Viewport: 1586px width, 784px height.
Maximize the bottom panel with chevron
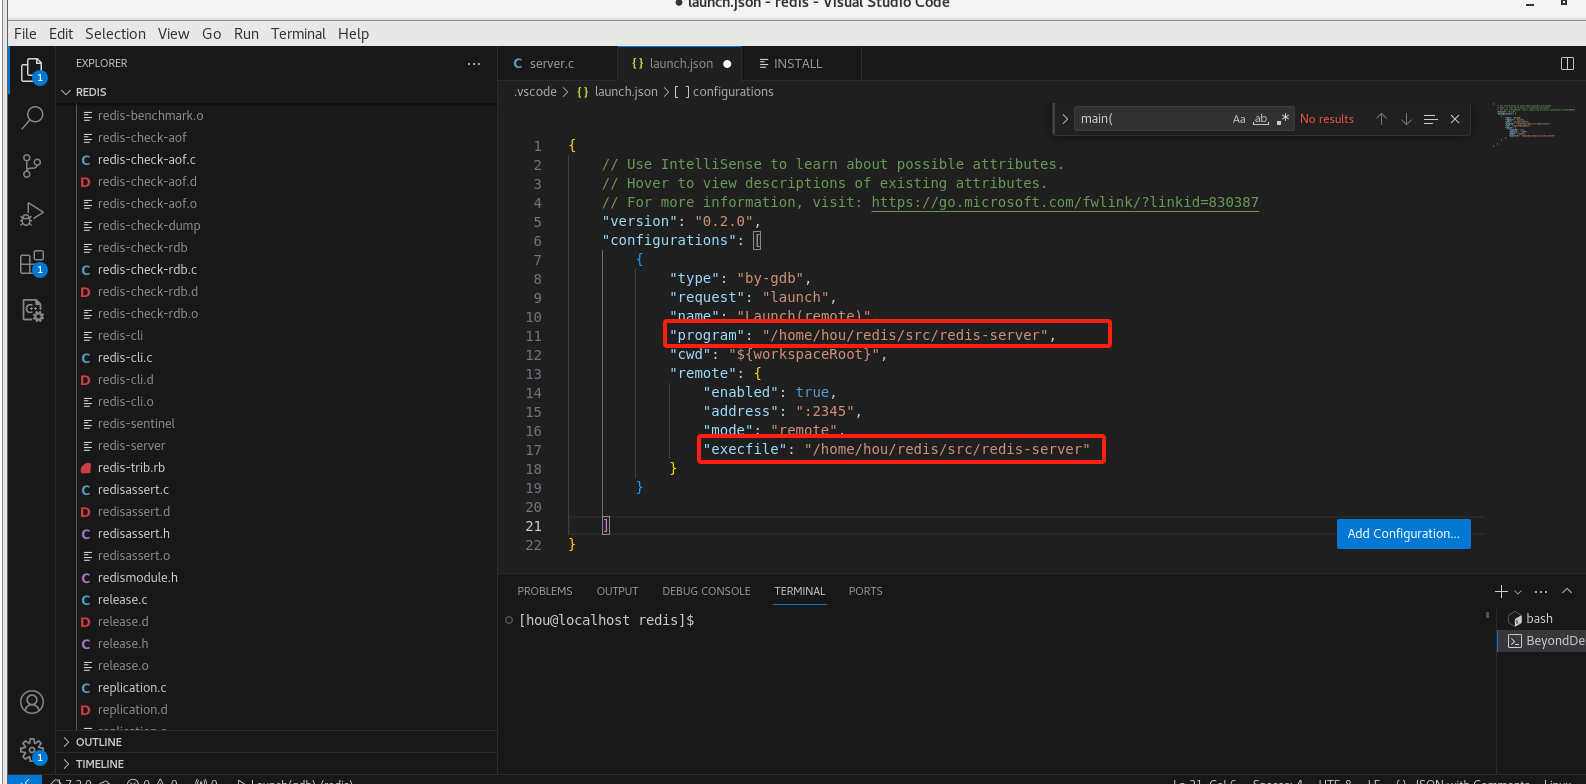click(x=1567, y=591)
